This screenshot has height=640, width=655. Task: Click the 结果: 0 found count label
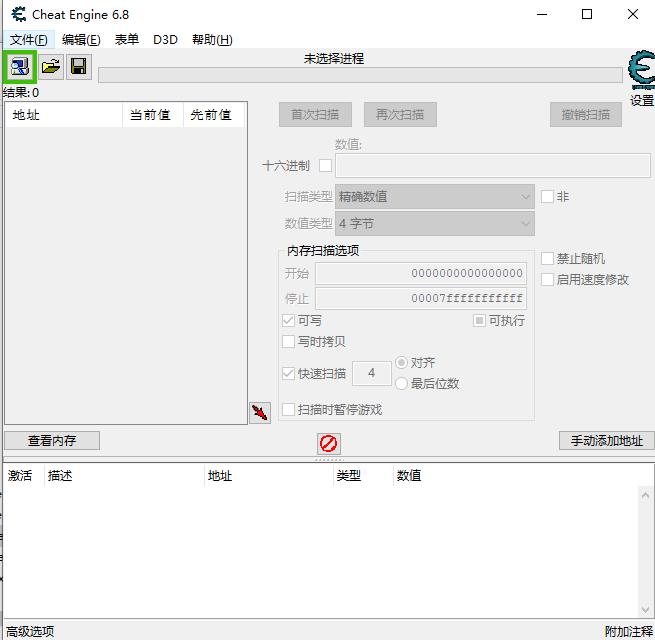point(20,92)
